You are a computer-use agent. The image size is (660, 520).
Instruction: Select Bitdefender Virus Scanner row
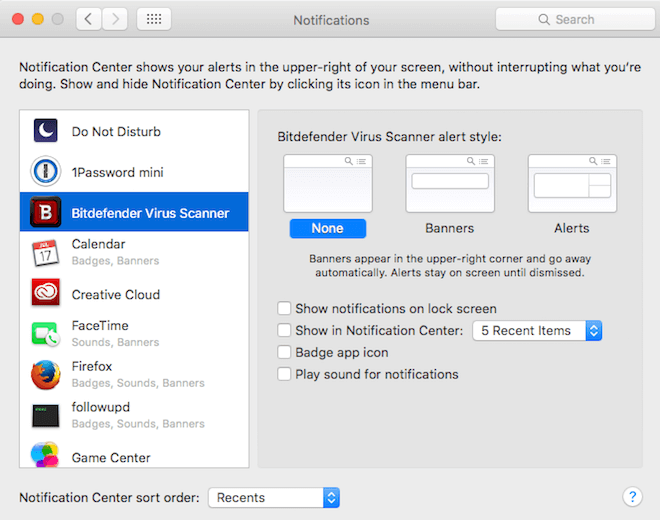pyautogui.click(x=134, y=212)
